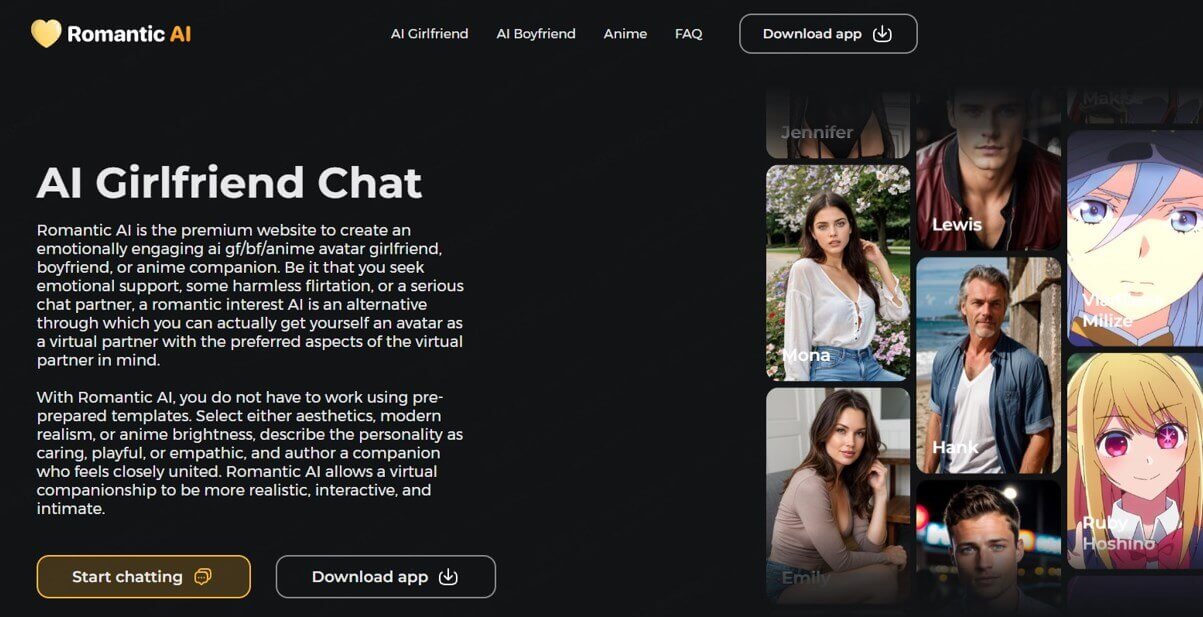Select the Jennifer character card
The width and height of the screenshot is (1203, 617).
point(838,124)
